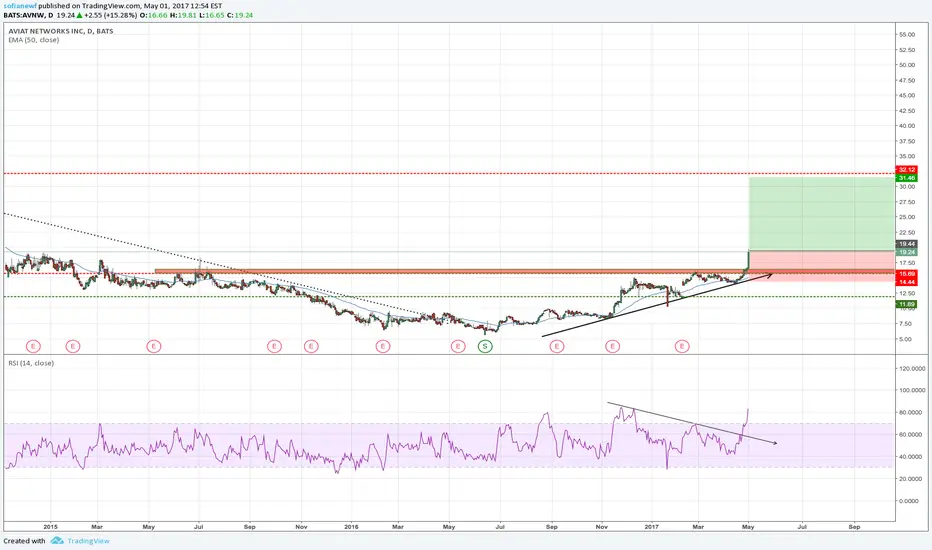Click the EMA (50, close) indicator label

33,40
